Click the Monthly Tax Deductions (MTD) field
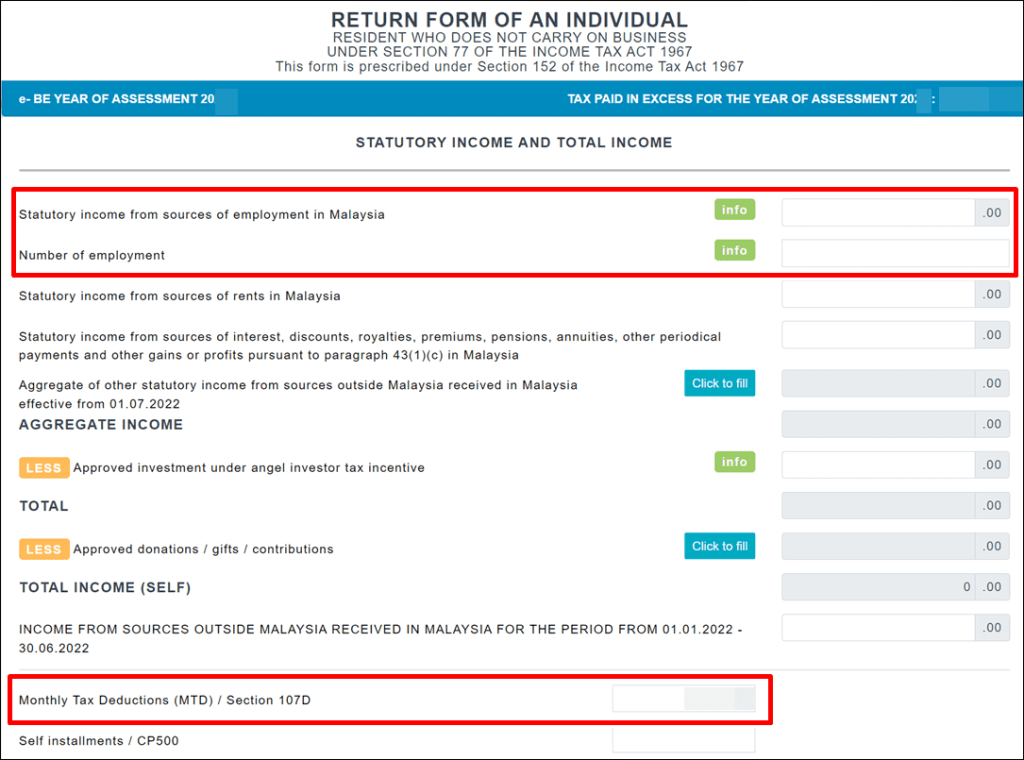The image size is (1024, 760). click(684, 699)
